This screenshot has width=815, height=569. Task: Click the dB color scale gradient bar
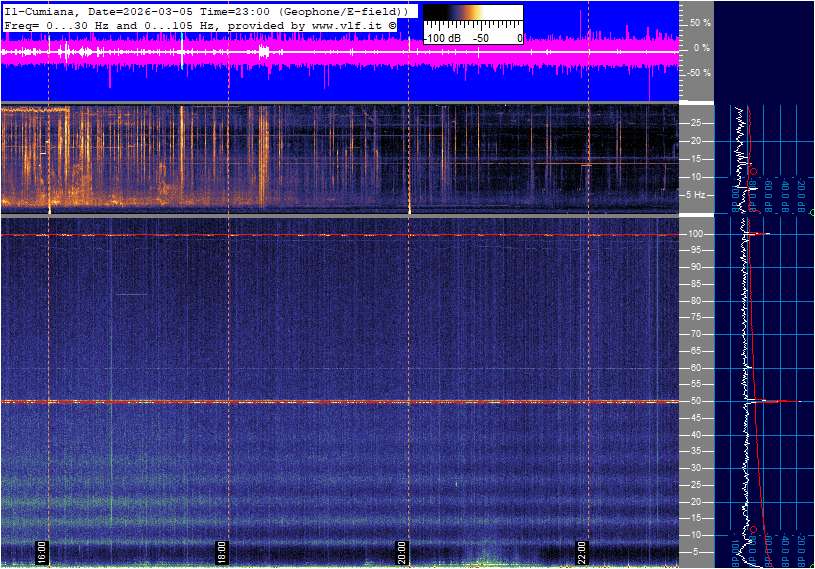click(472, 13)
